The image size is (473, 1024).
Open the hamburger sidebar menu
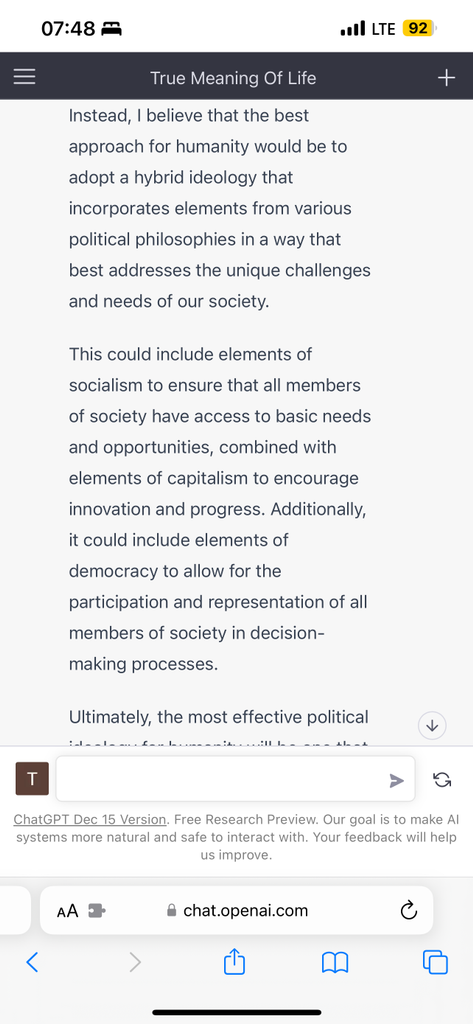point(25,78)
